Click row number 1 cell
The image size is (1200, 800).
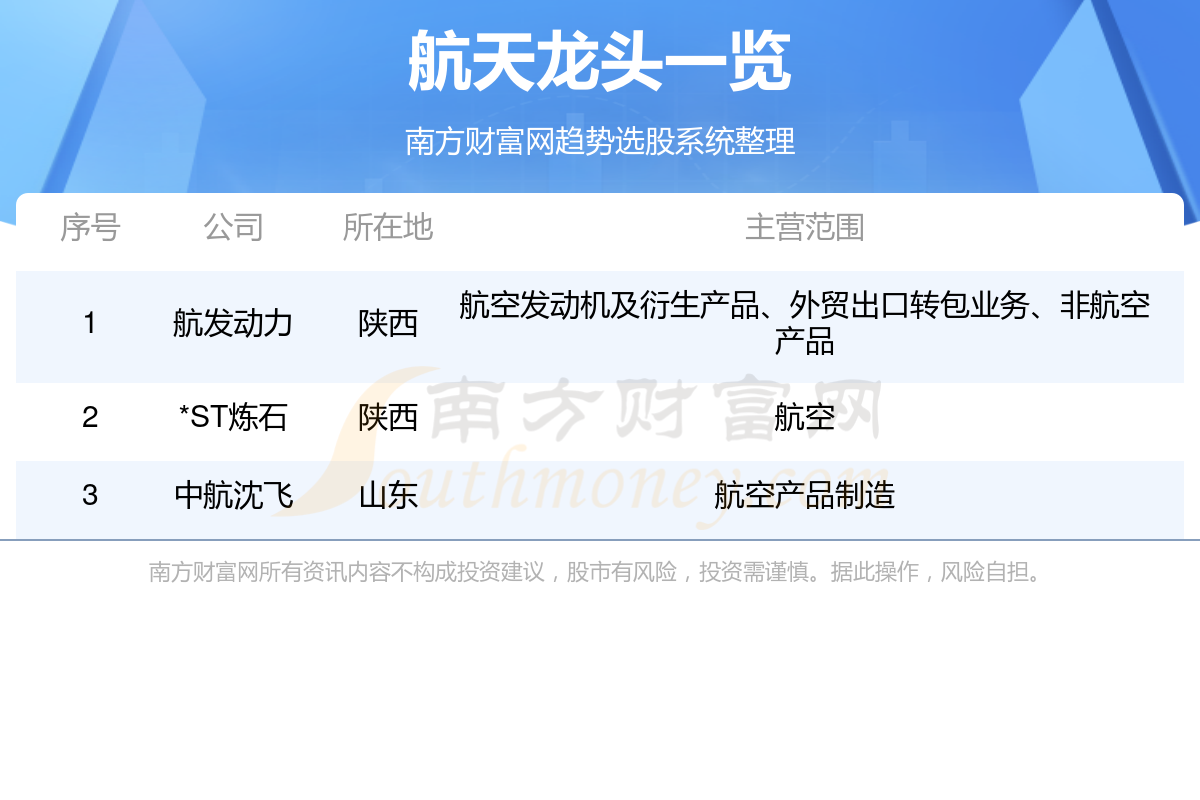90,324
